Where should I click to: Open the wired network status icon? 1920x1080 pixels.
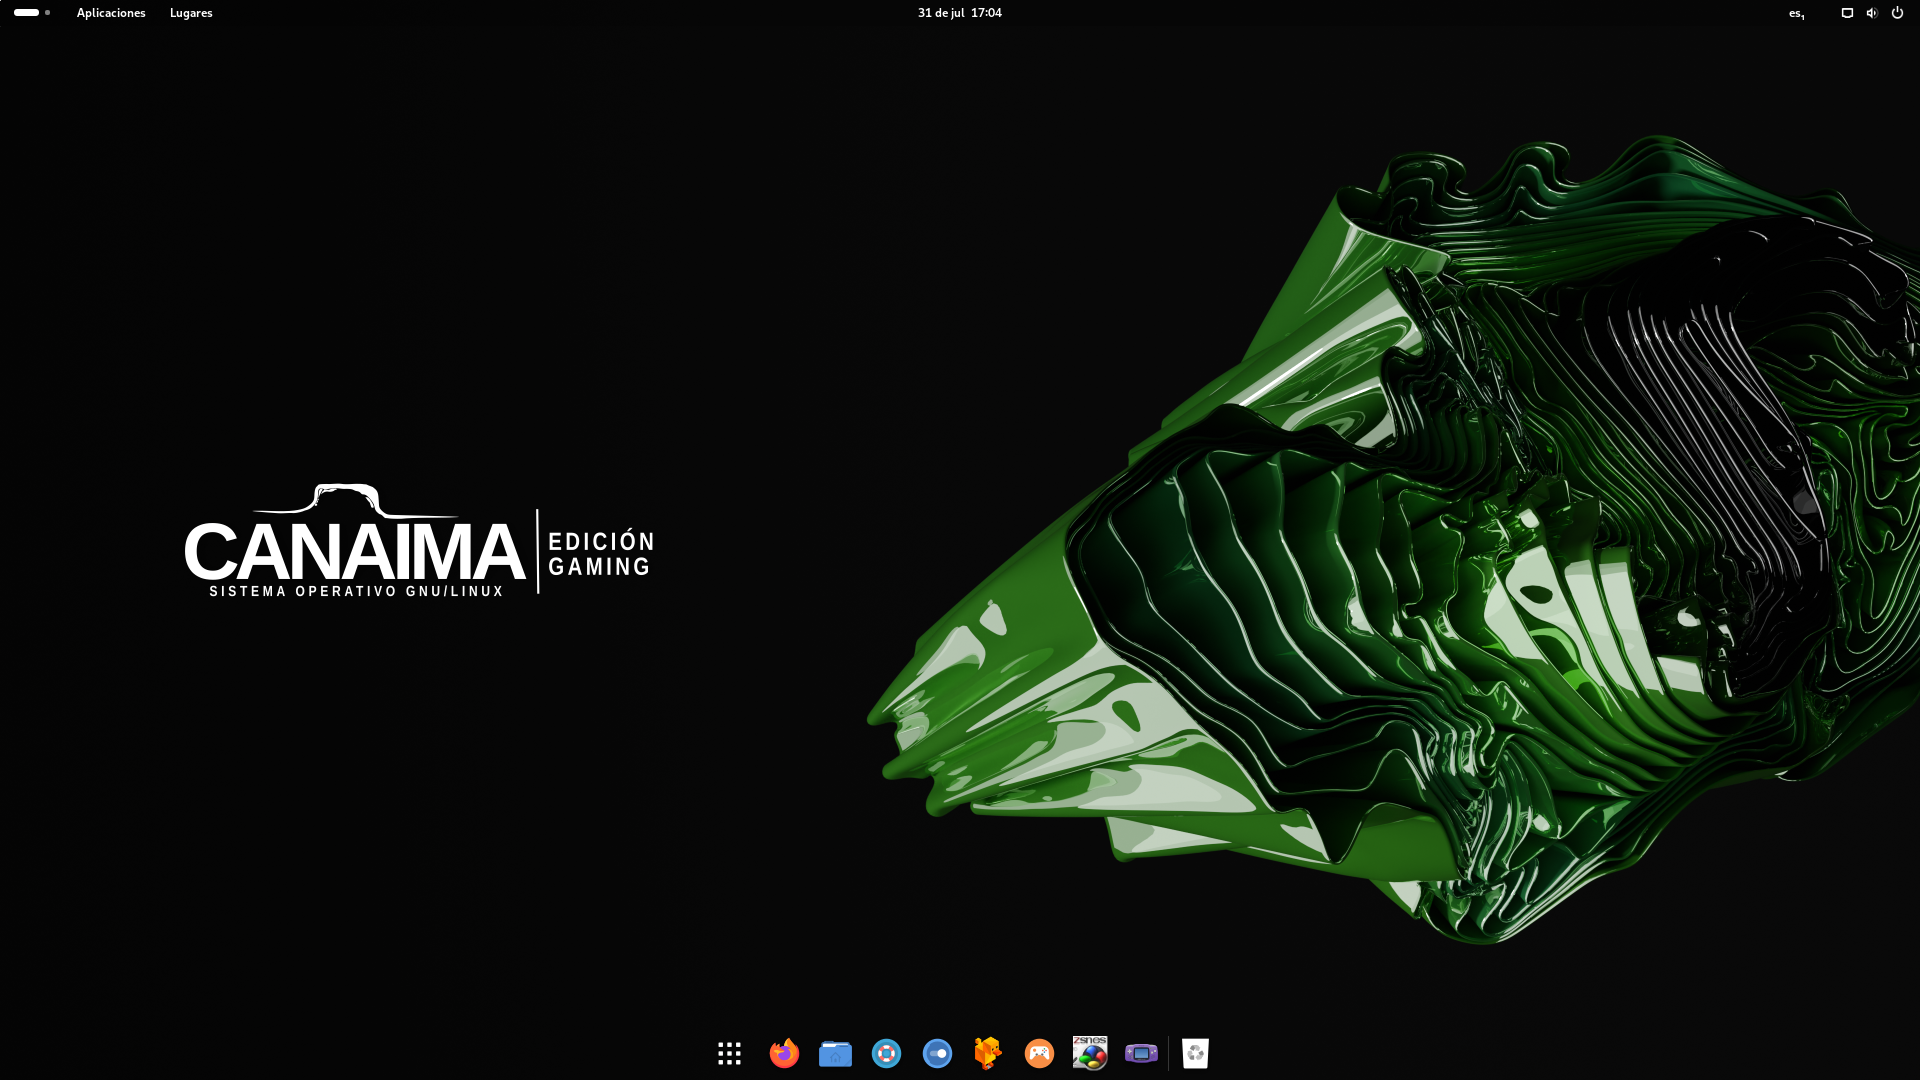tap(1847, 13)
